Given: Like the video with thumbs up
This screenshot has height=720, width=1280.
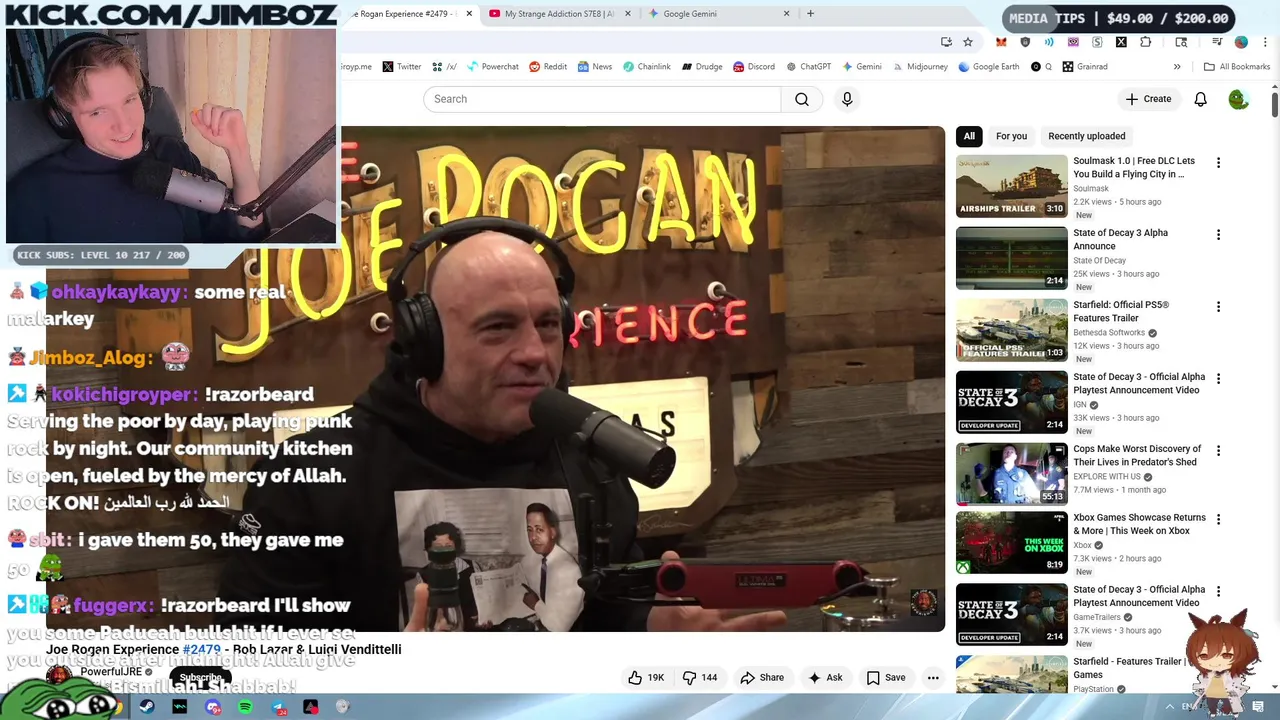Looking at the screenshot, I should pyautogui.click(x=646, y=677).
